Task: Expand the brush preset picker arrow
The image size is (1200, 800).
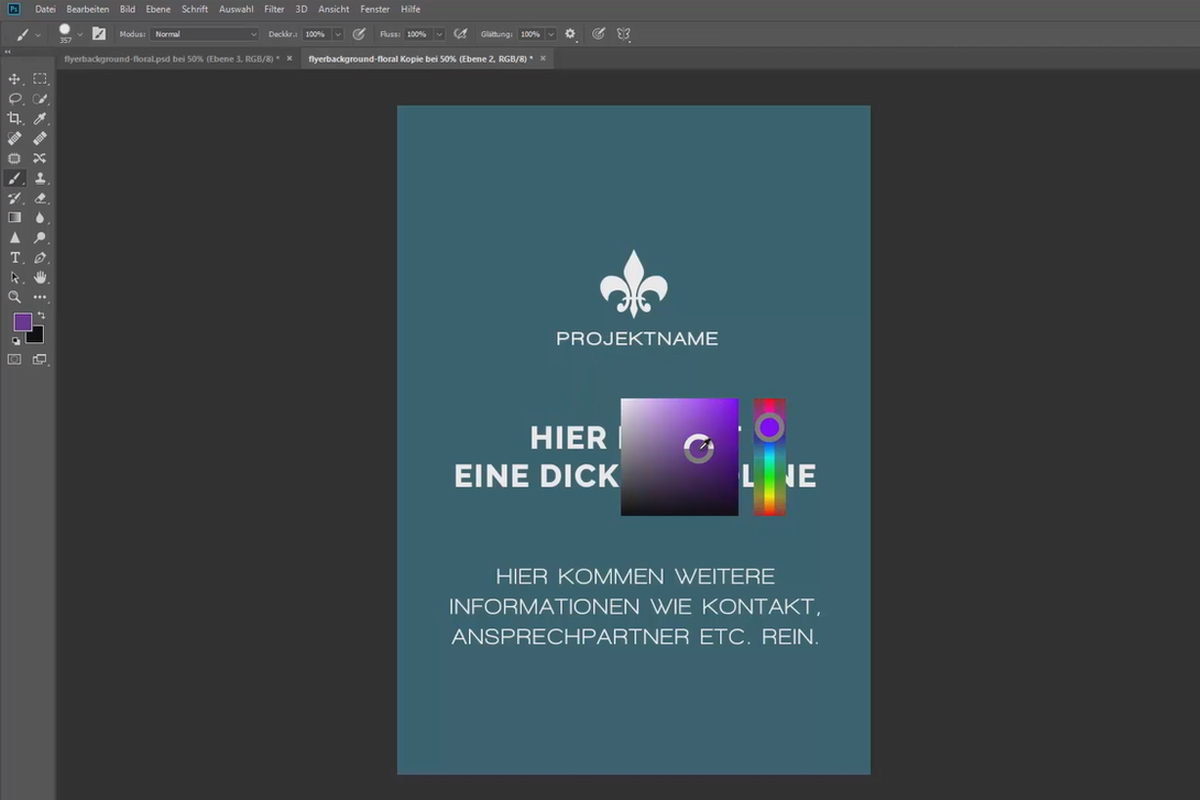Action: click(80, 34)
